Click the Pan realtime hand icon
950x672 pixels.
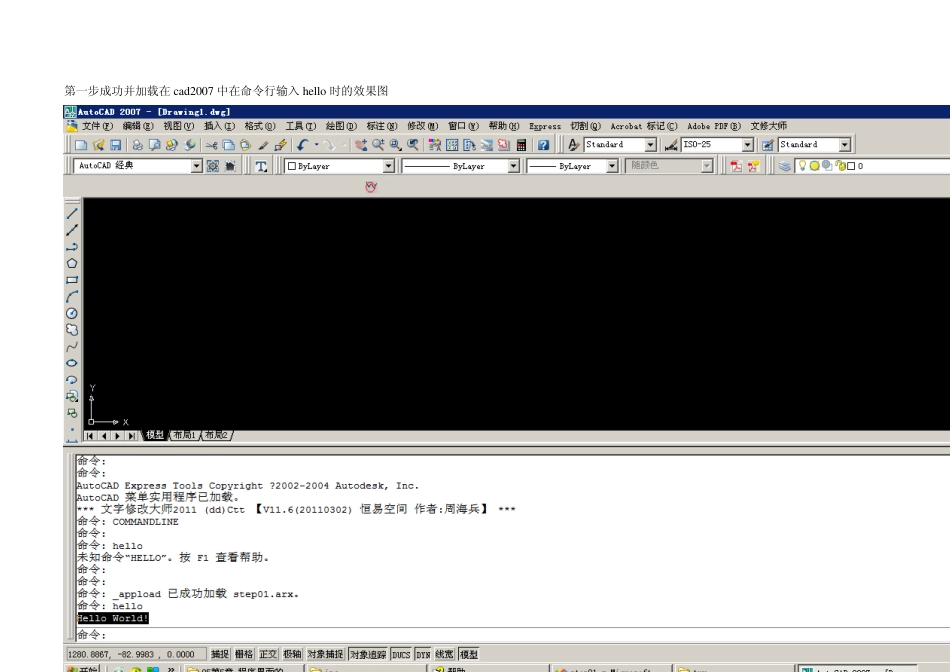click(361, 145)
